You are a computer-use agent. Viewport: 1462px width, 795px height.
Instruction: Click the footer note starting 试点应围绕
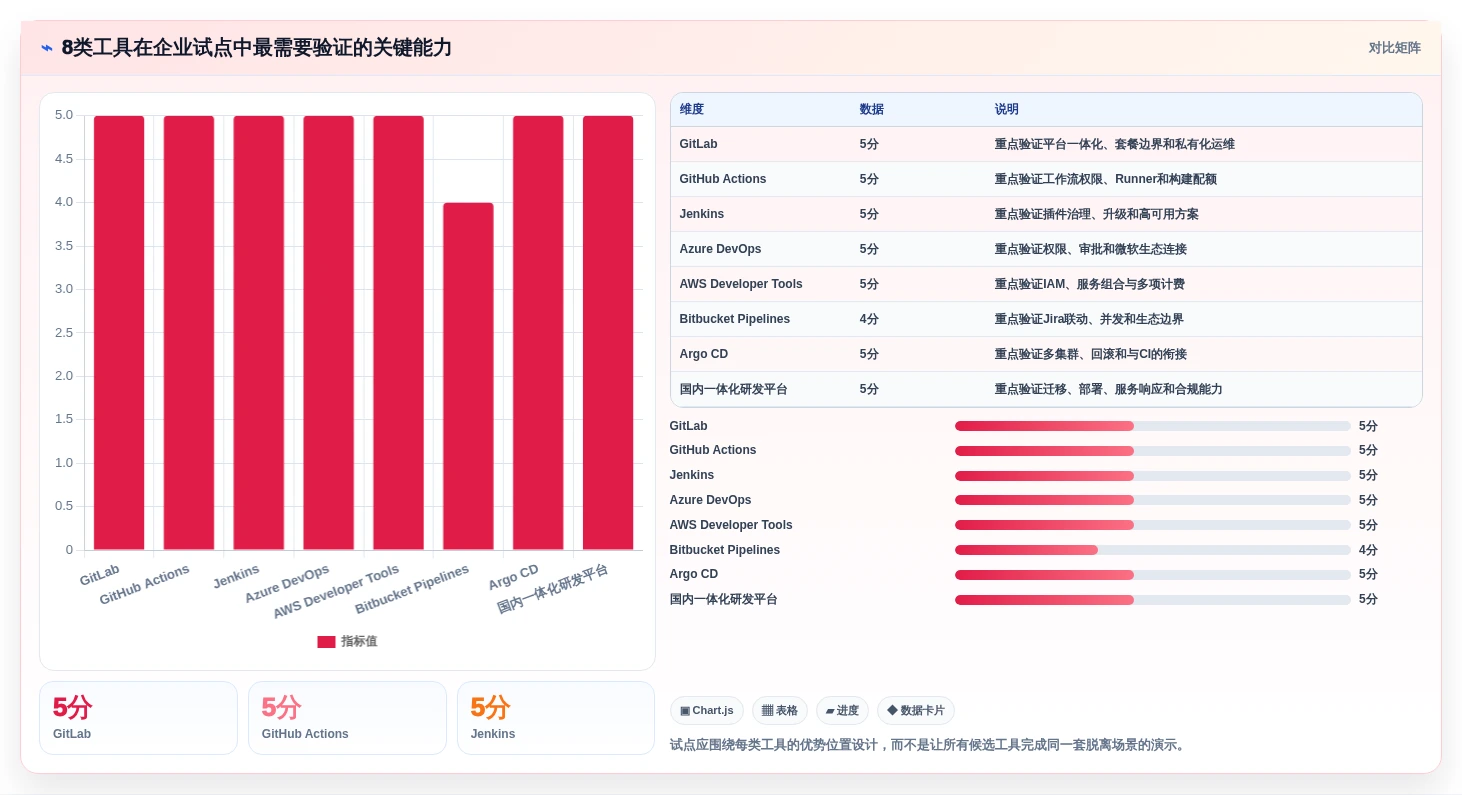tap(929, 745)
